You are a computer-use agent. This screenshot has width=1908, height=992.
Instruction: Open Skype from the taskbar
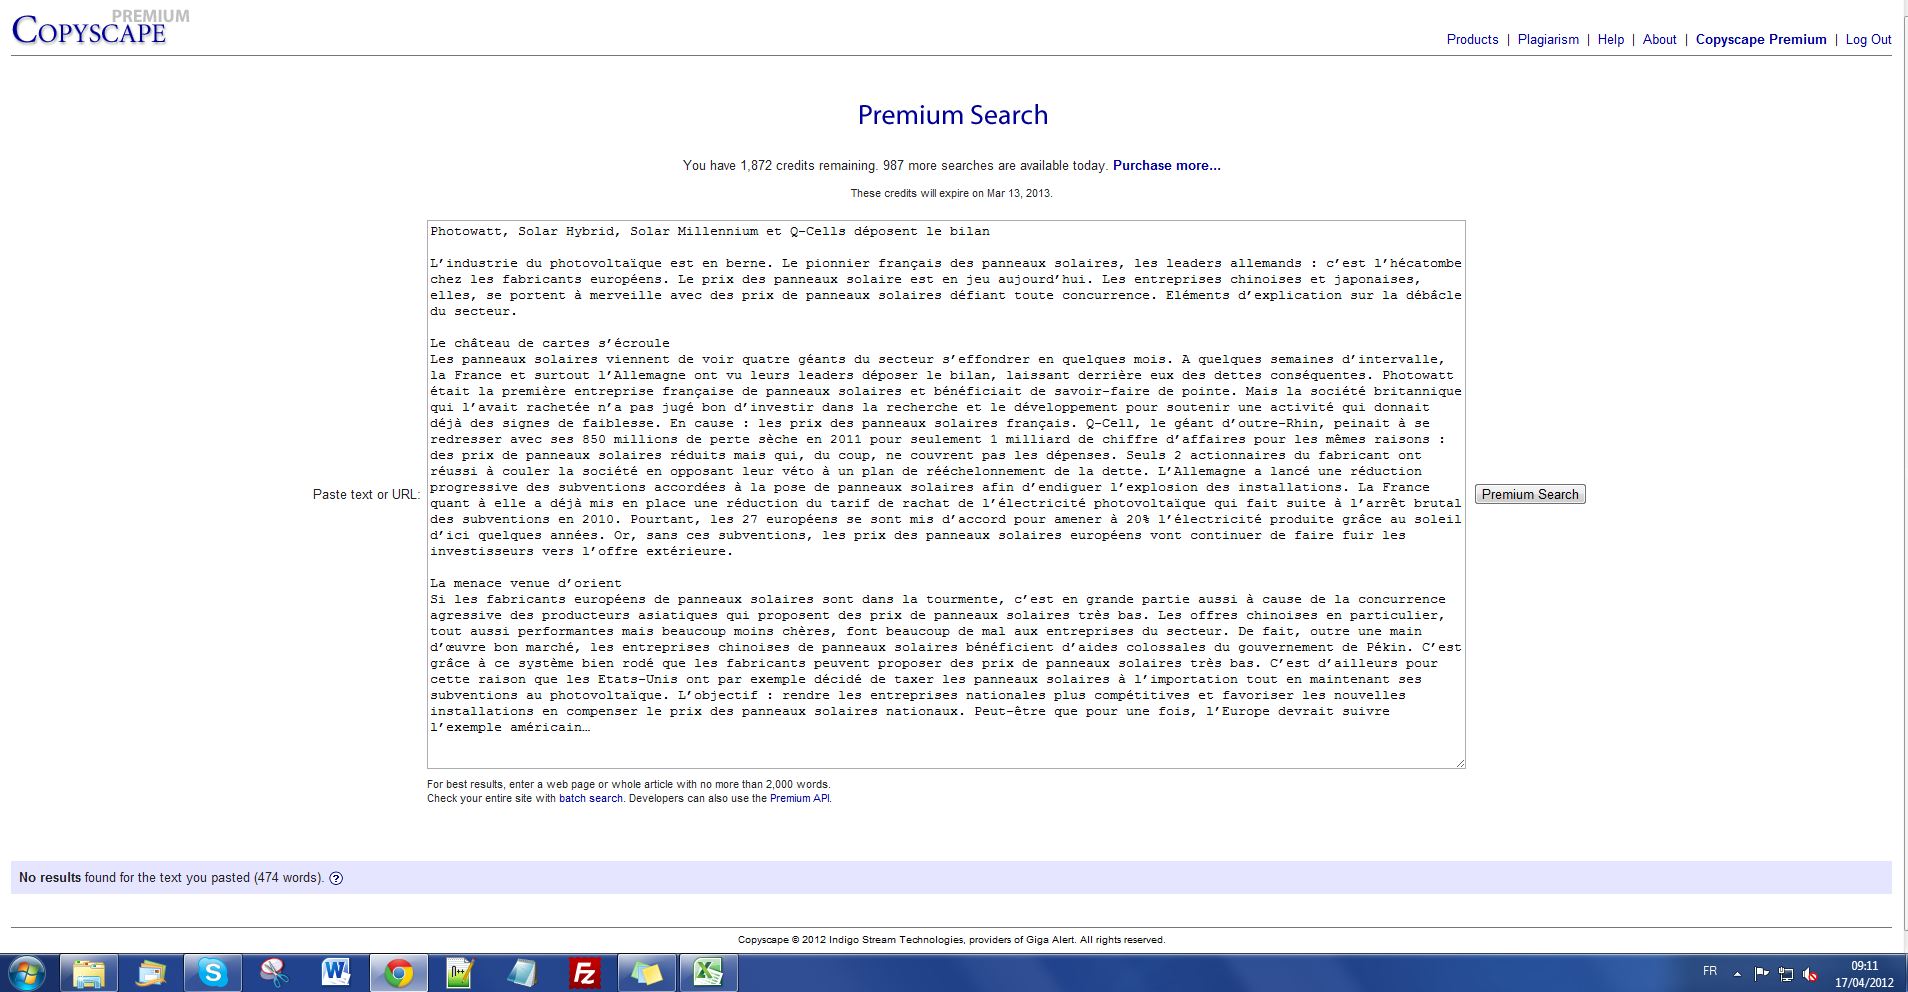[x=212, y=972]
